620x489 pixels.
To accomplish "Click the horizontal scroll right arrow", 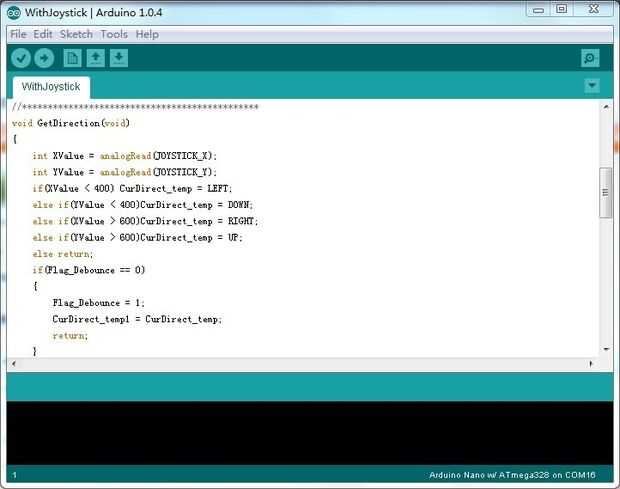I will coord(592,364).
